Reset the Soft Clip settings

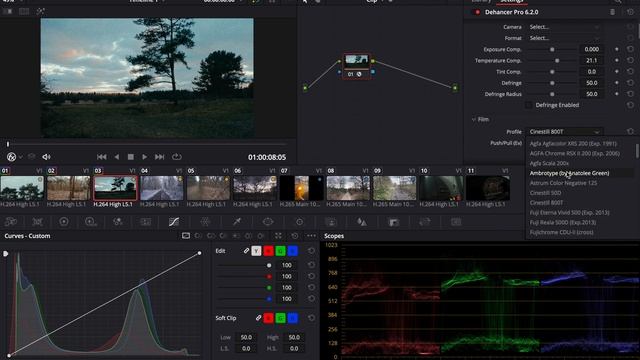tap(311, 318)
